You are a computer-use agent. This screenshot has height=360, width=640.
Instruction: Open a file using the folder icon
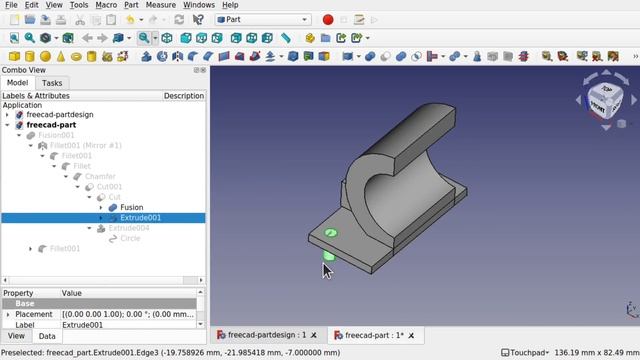tap(30, 20)
